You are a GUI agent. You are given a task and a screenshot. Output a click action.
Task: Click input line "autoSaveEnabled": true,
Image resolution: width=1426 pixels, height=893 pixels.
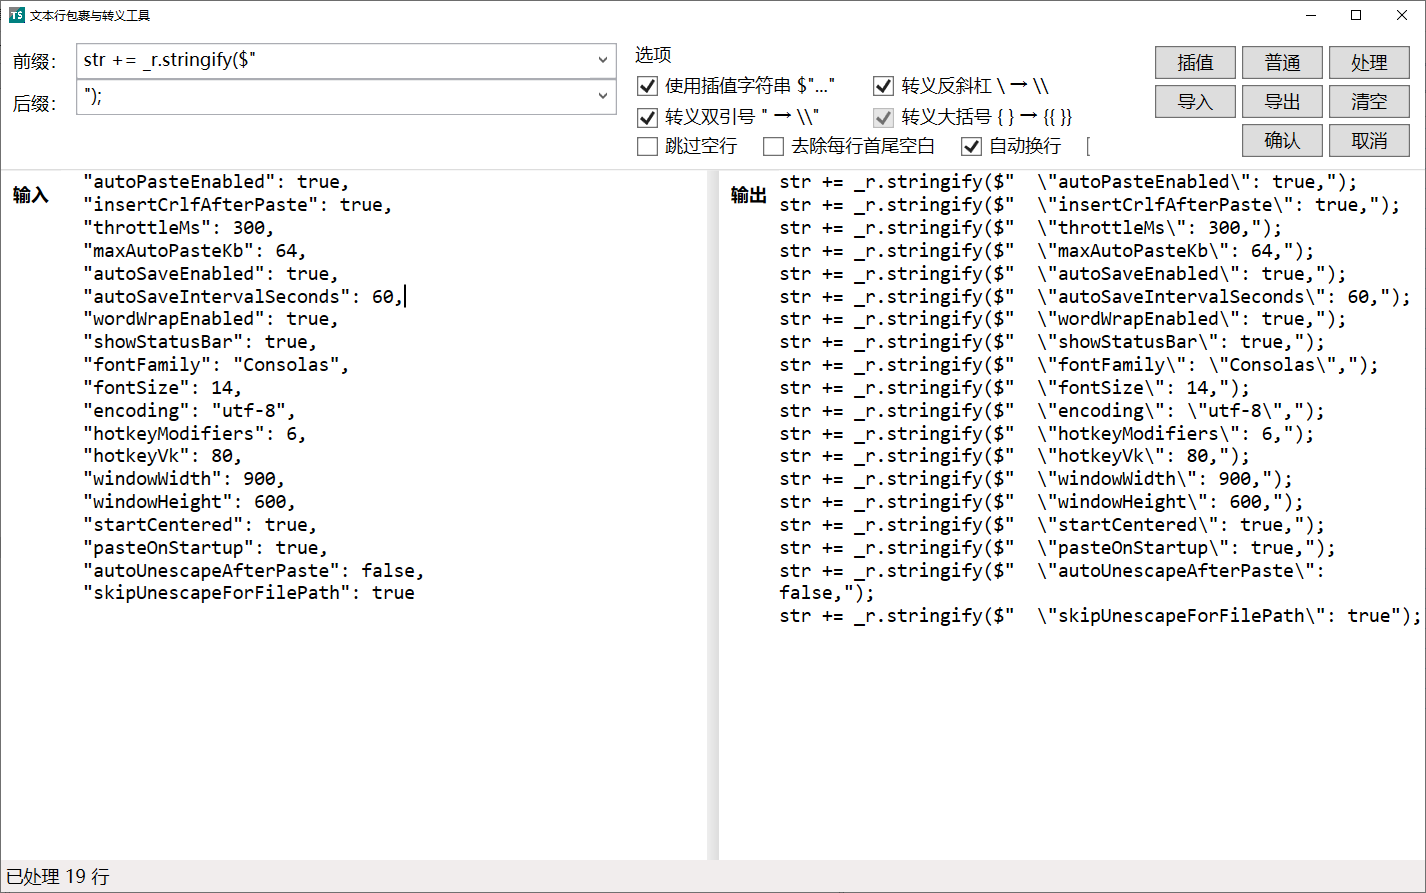(211, 274)
